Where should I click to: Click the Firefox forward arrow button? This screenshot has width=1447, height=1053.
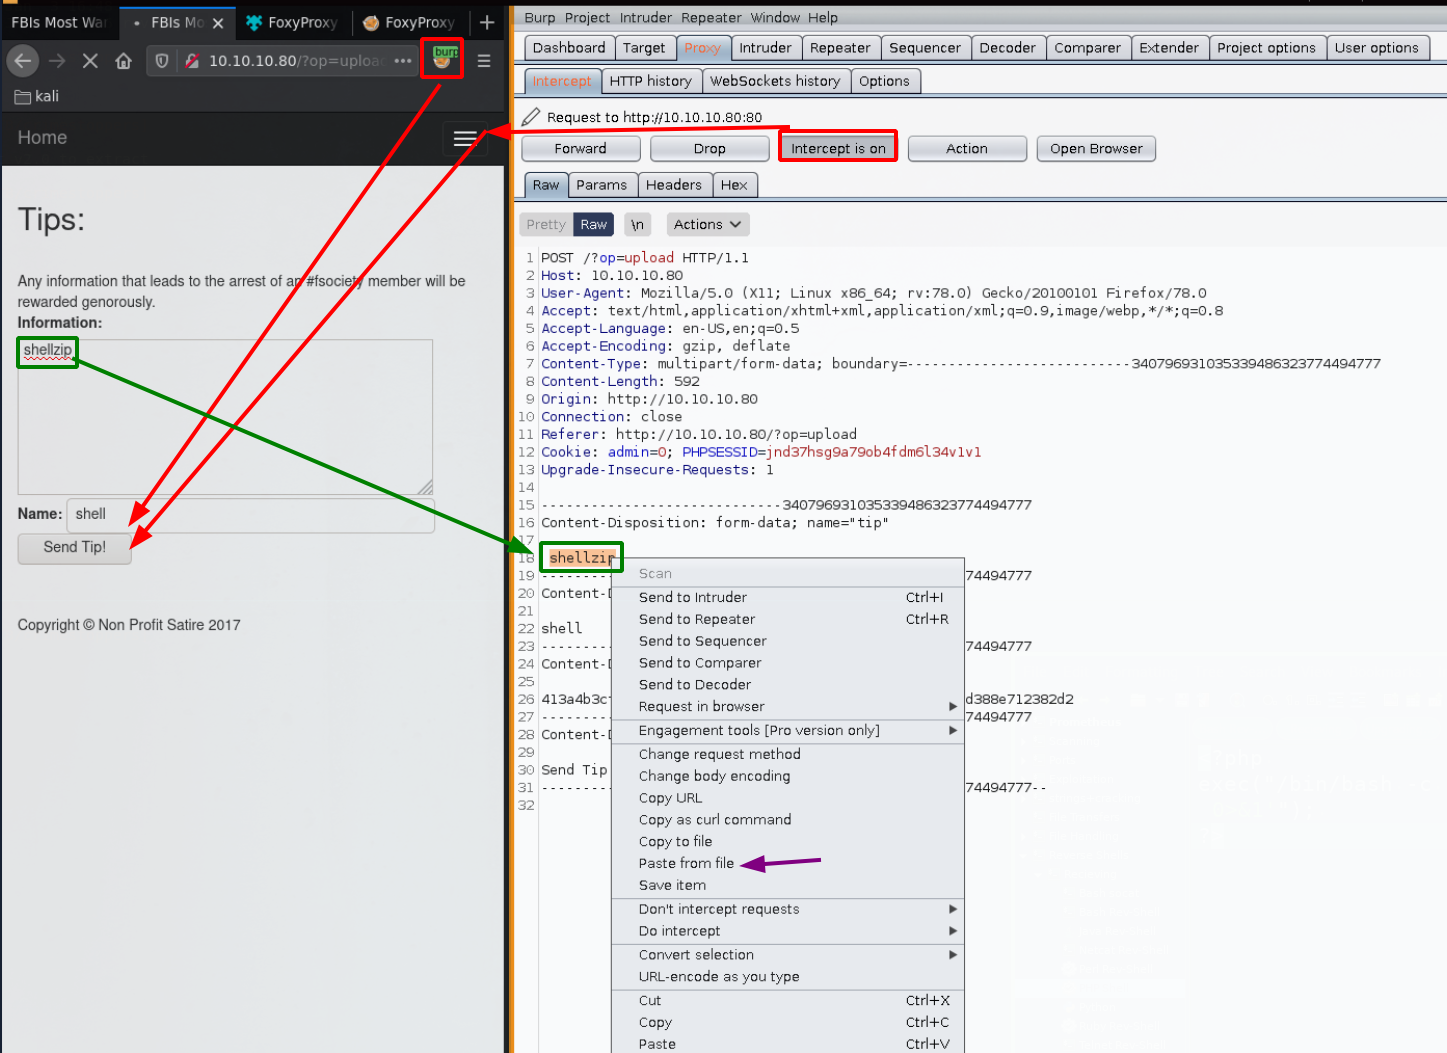coord(57,61)
